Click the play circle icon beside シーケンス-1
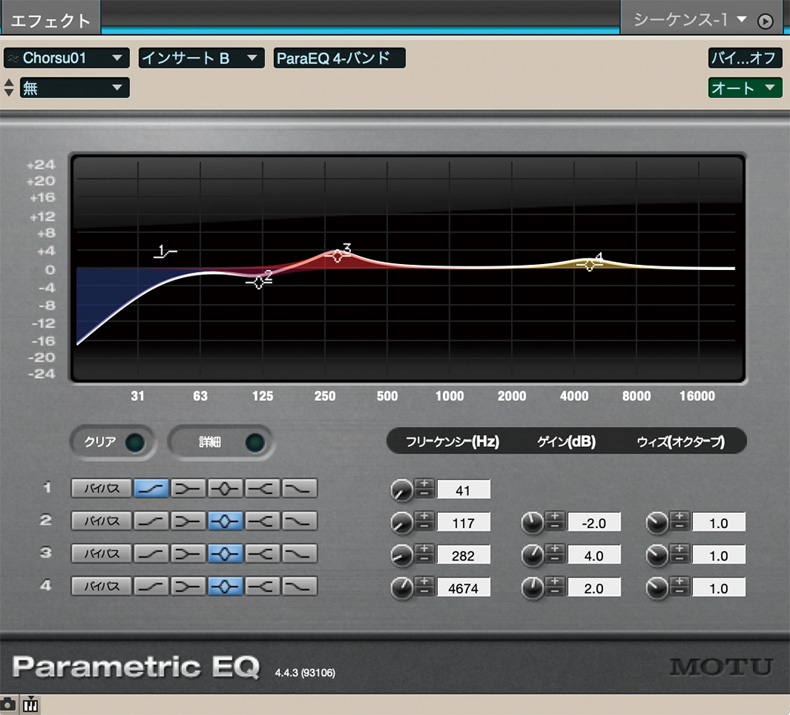The image size is (790, 715). [765, 21]
